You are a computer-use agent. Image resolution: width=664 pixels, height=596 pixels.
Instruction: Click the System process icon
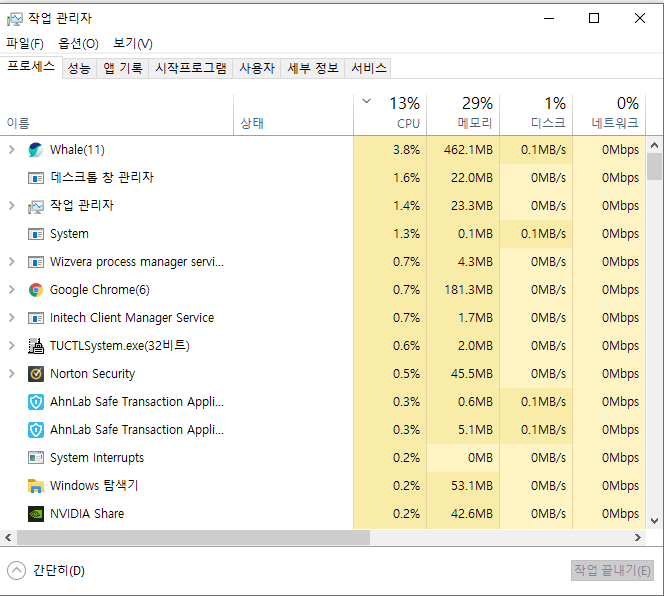tap(36, 234)
